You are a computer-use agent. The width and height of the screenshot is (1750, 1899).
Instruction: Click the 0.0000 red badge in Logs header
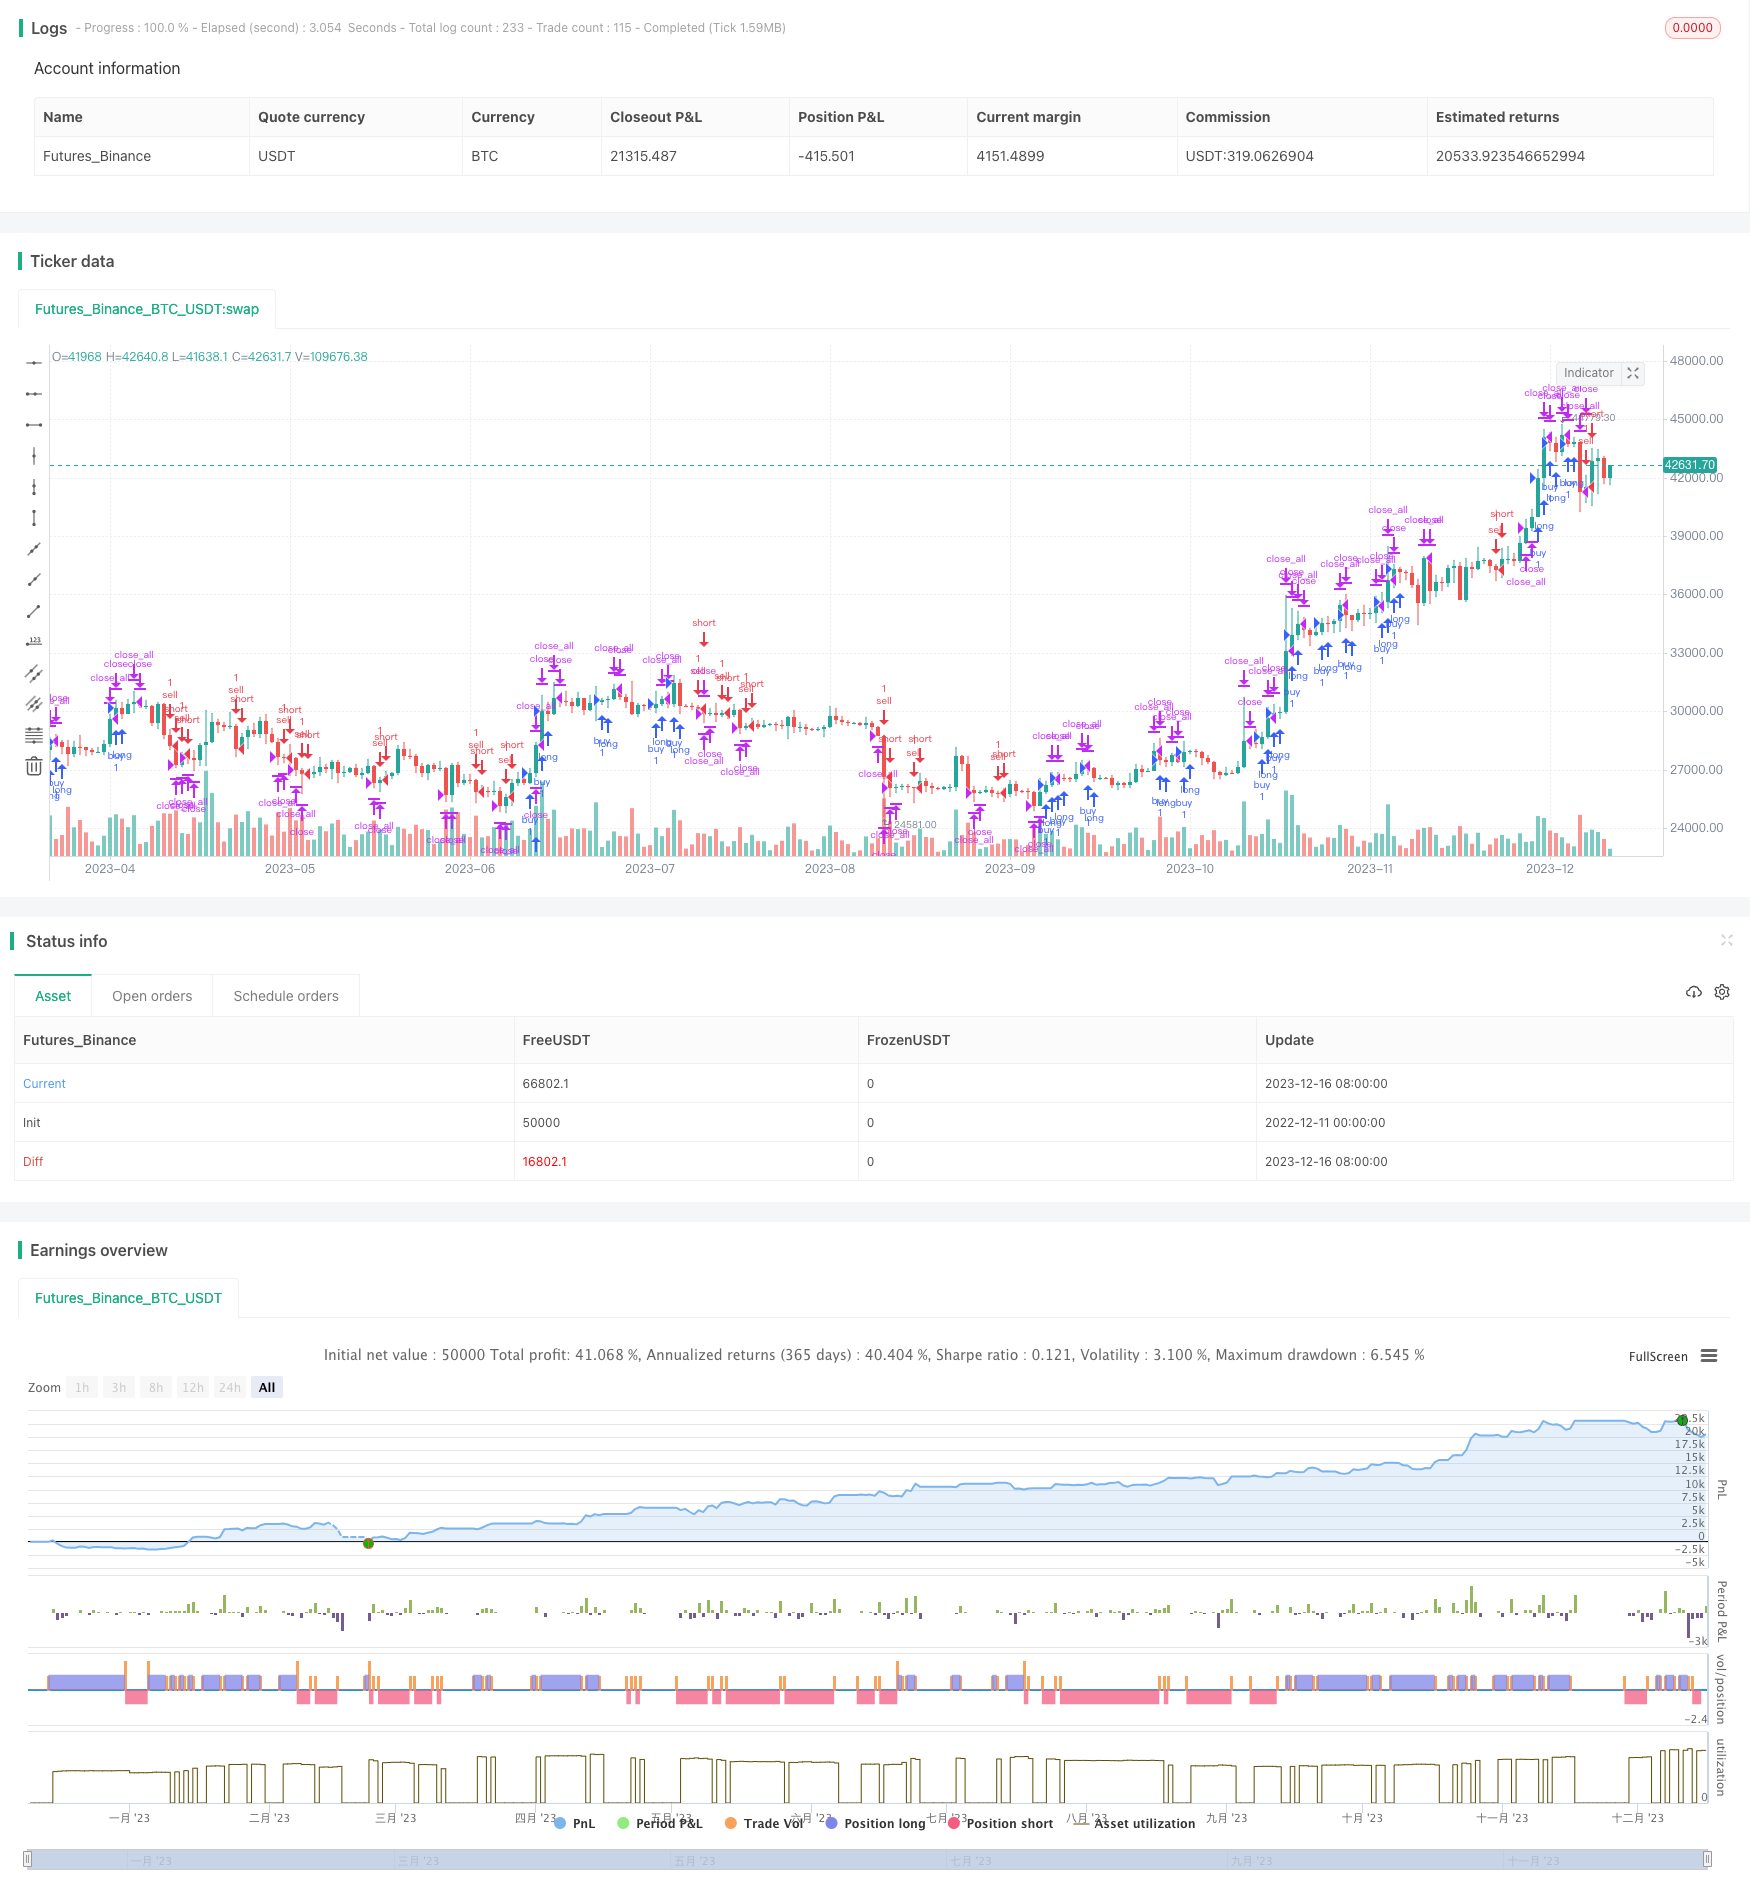(x=1692, y=28)
